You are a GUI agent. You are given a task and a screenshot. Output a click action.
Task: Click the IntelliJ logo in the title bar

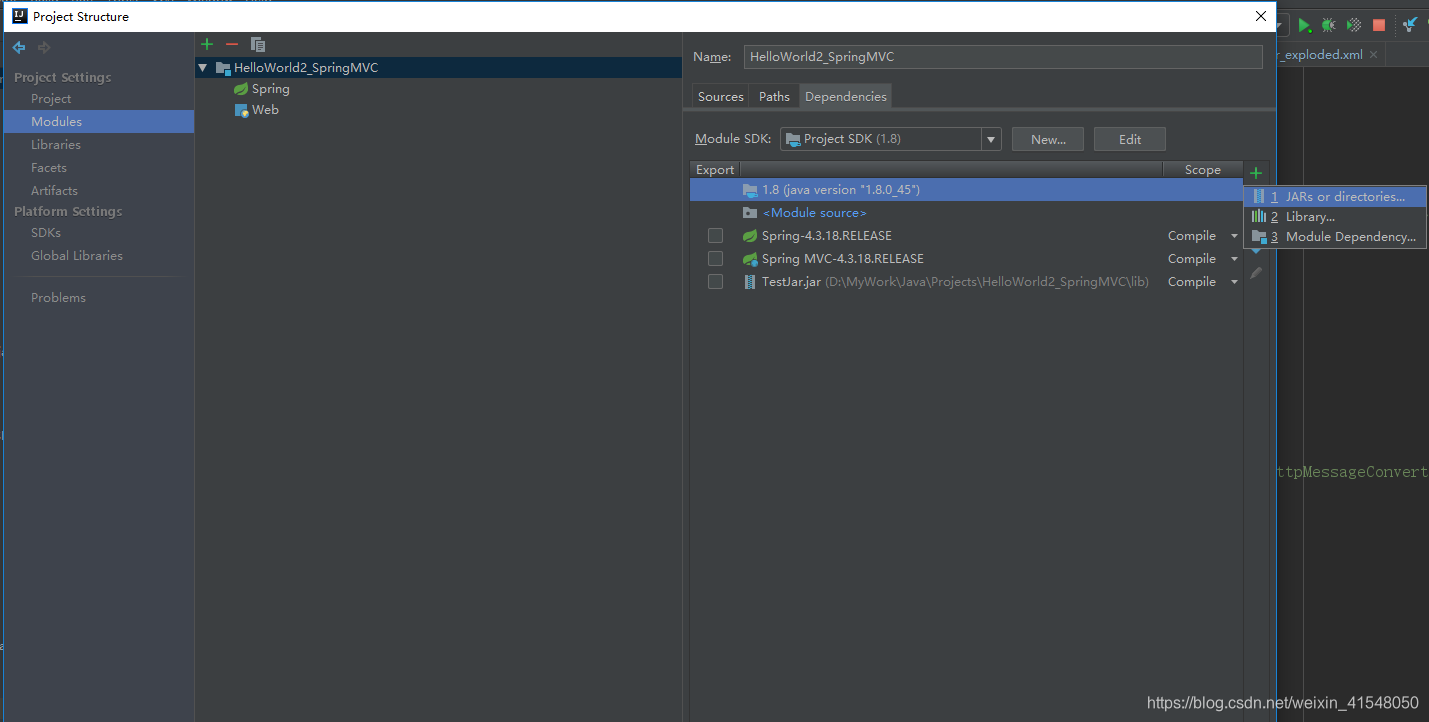tap(19, 16)
